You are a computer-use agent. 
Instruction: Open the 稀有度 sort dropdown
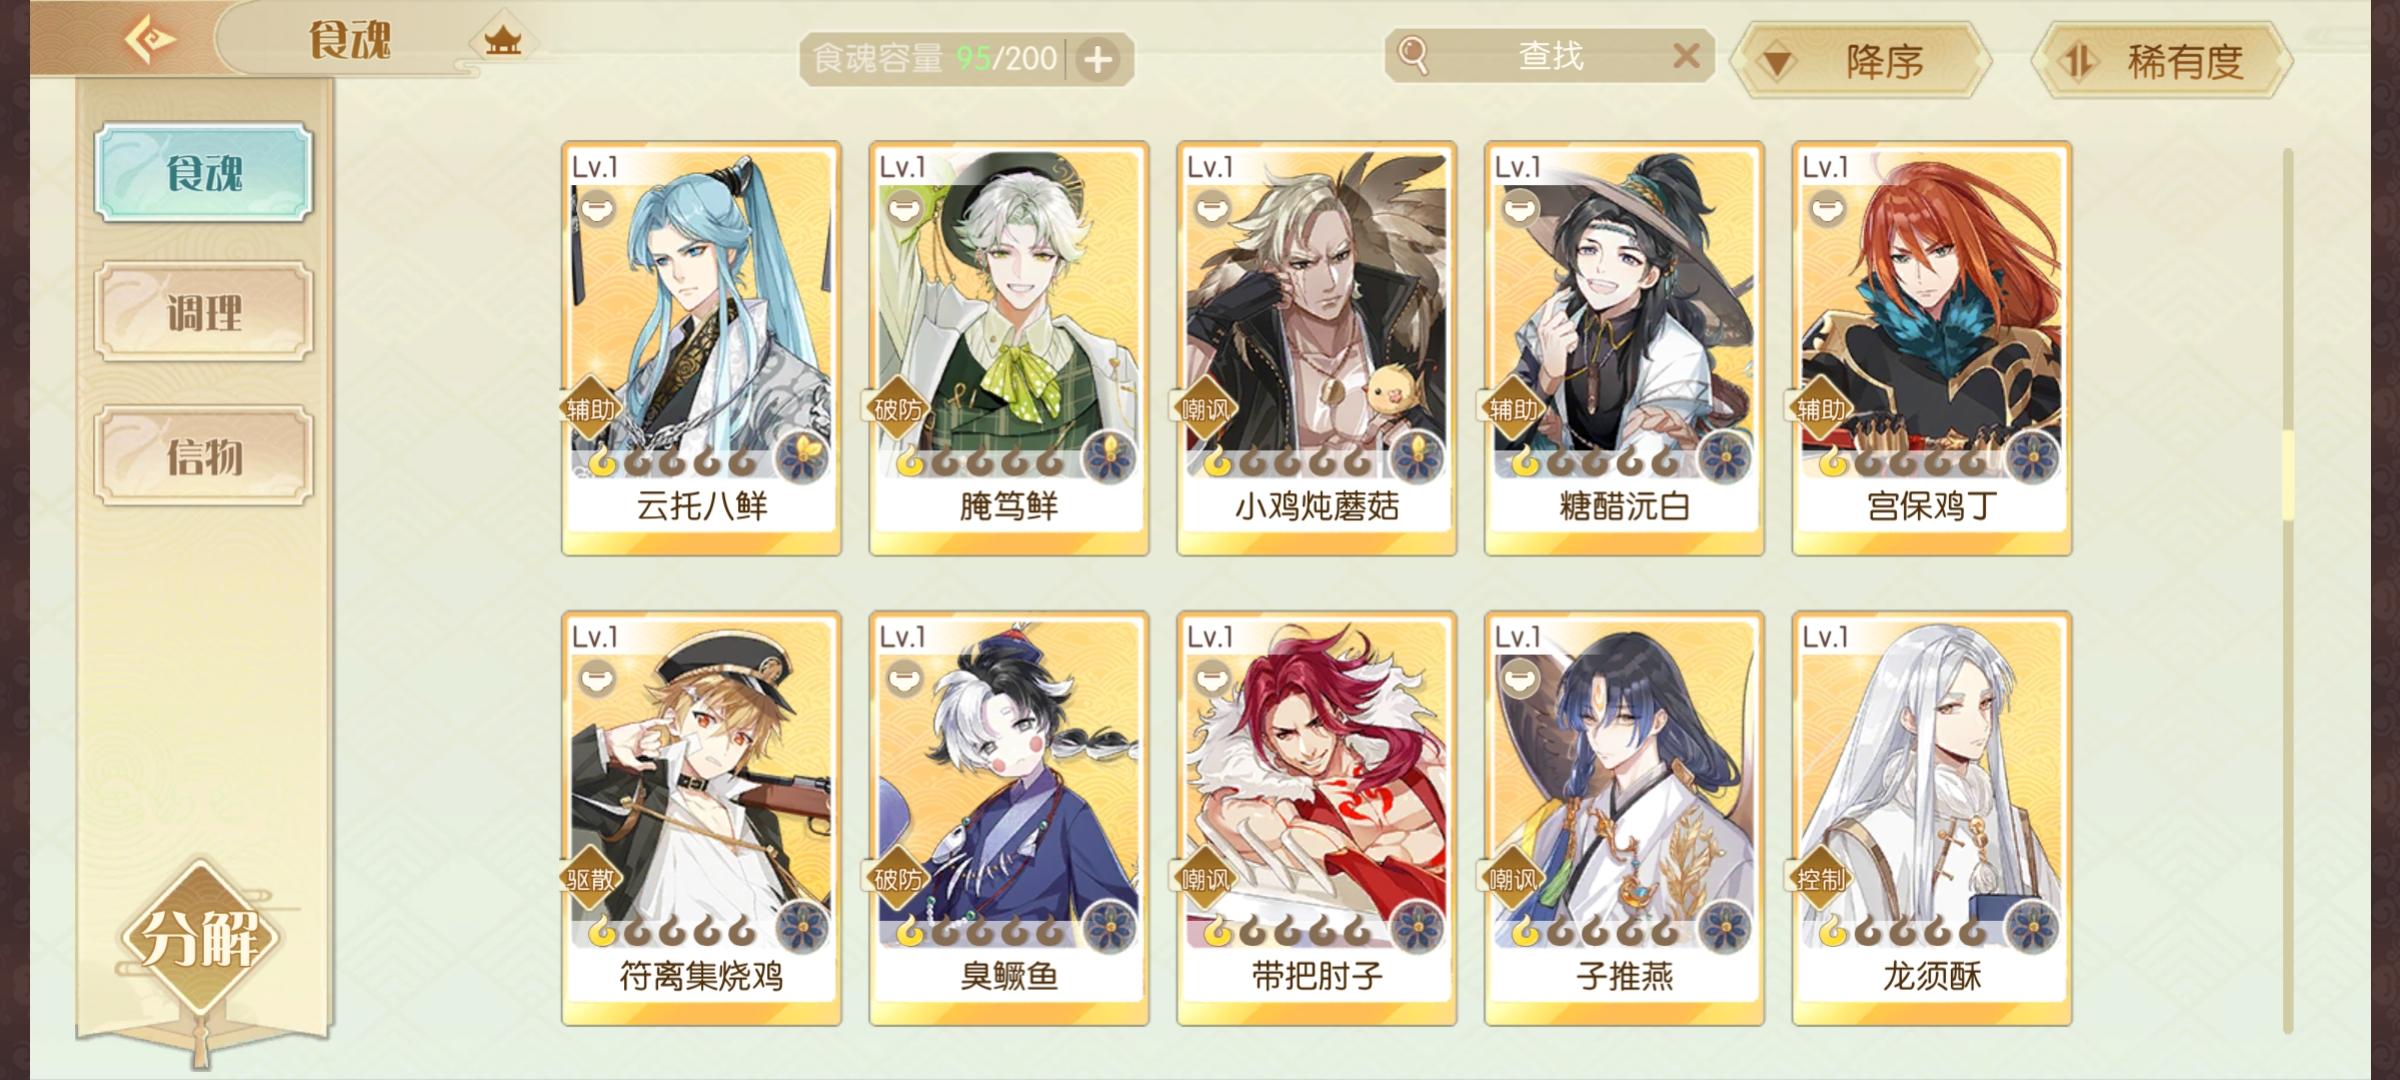click(2162, 62)
